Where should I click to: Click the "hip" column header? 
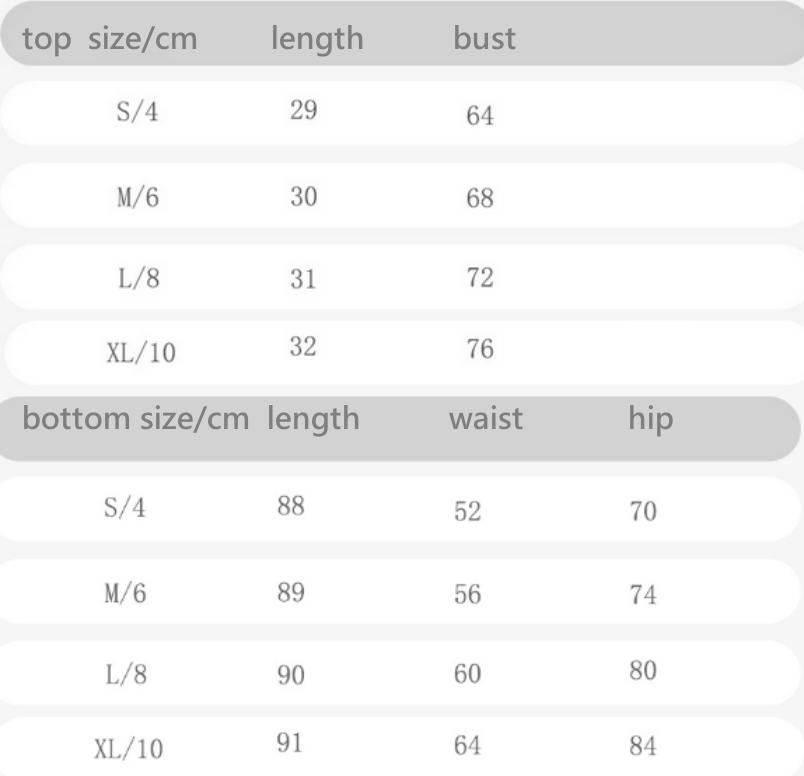click(649, 418)
